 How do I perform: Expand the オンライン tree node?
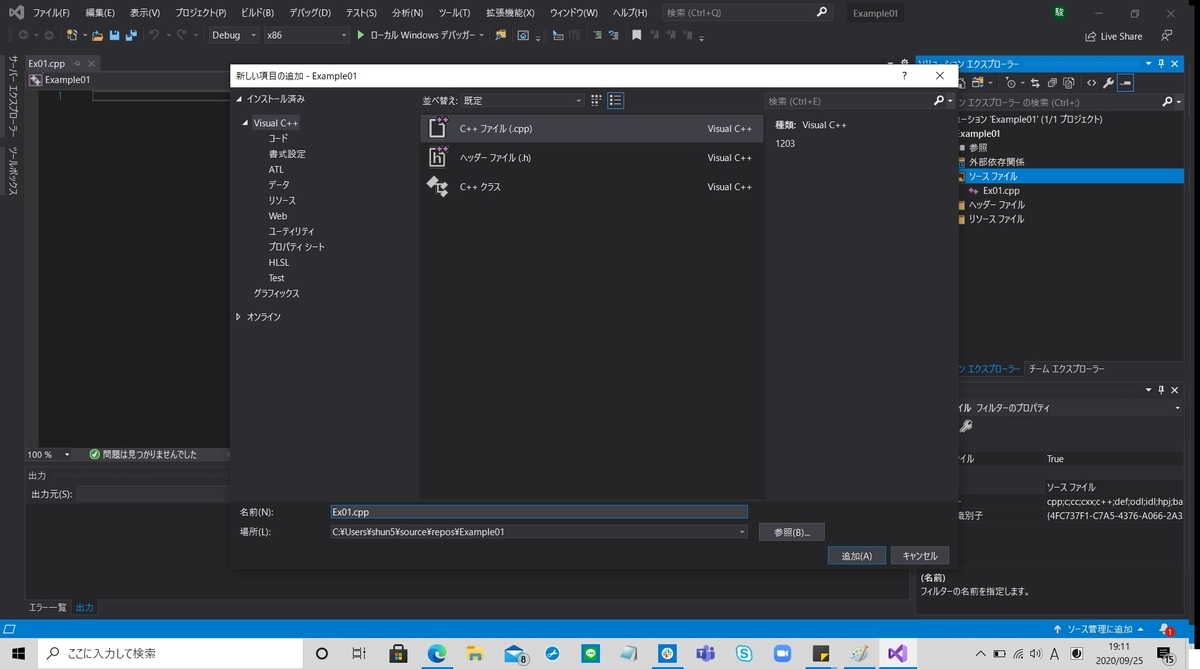(x=239, y=317)
